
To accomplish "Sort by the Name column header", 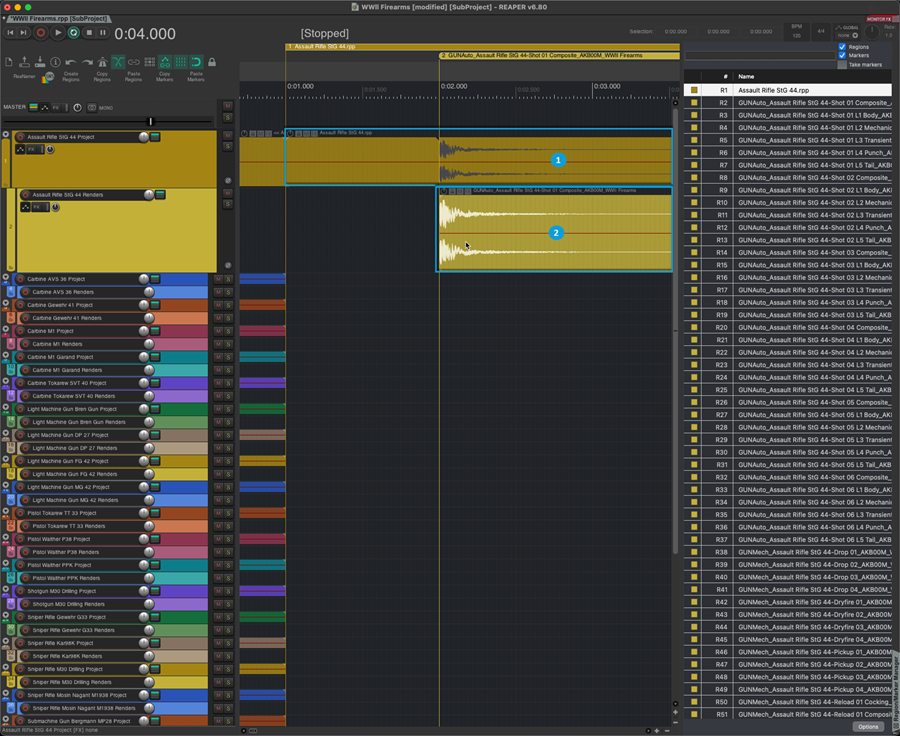I will (813, 76).
